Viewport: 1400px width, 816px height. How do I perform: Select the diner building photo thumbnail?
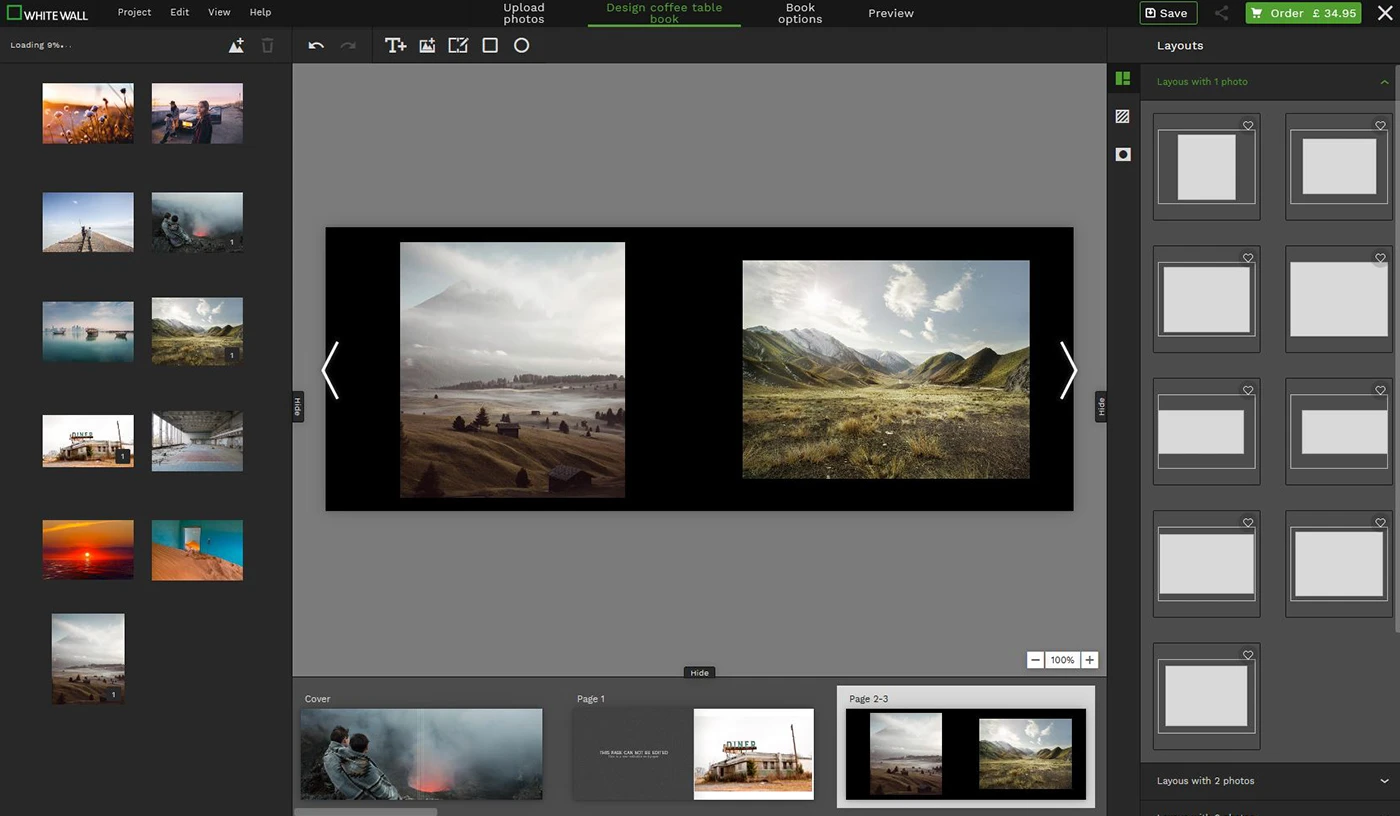click(x=88, y=441)
